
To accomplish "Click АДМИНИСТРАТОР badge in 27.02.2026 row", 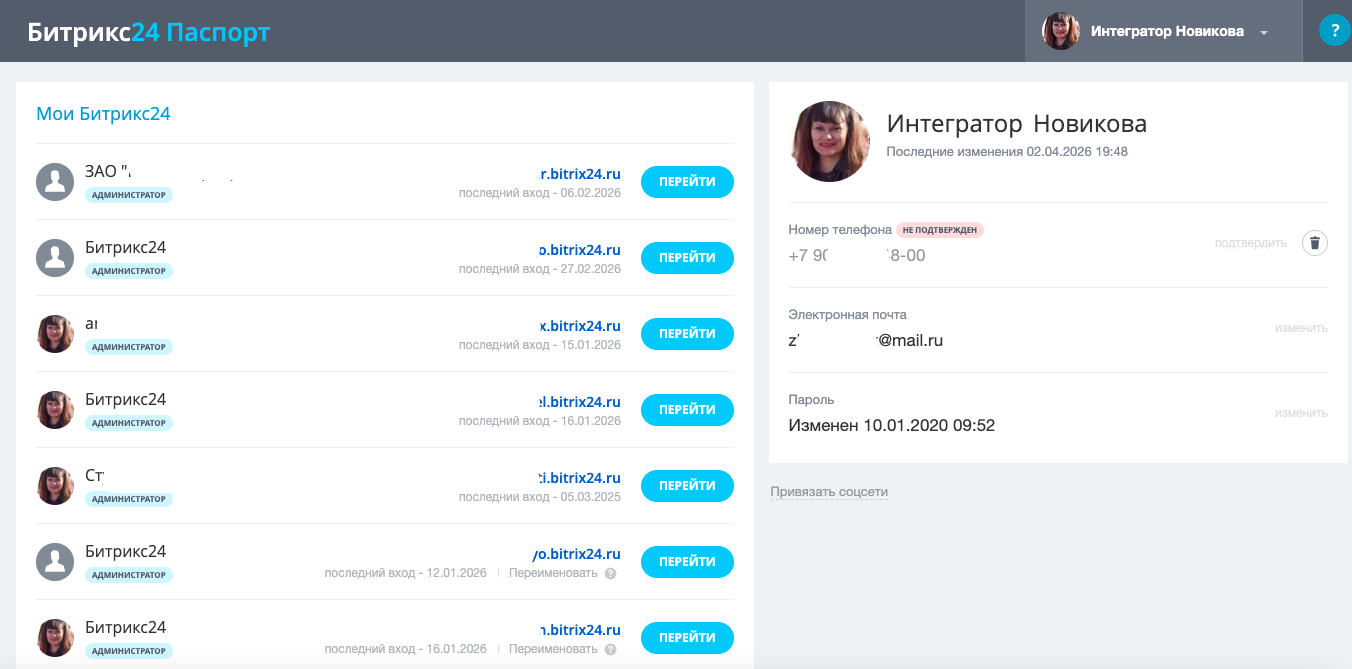I will (x=129, y=271).
